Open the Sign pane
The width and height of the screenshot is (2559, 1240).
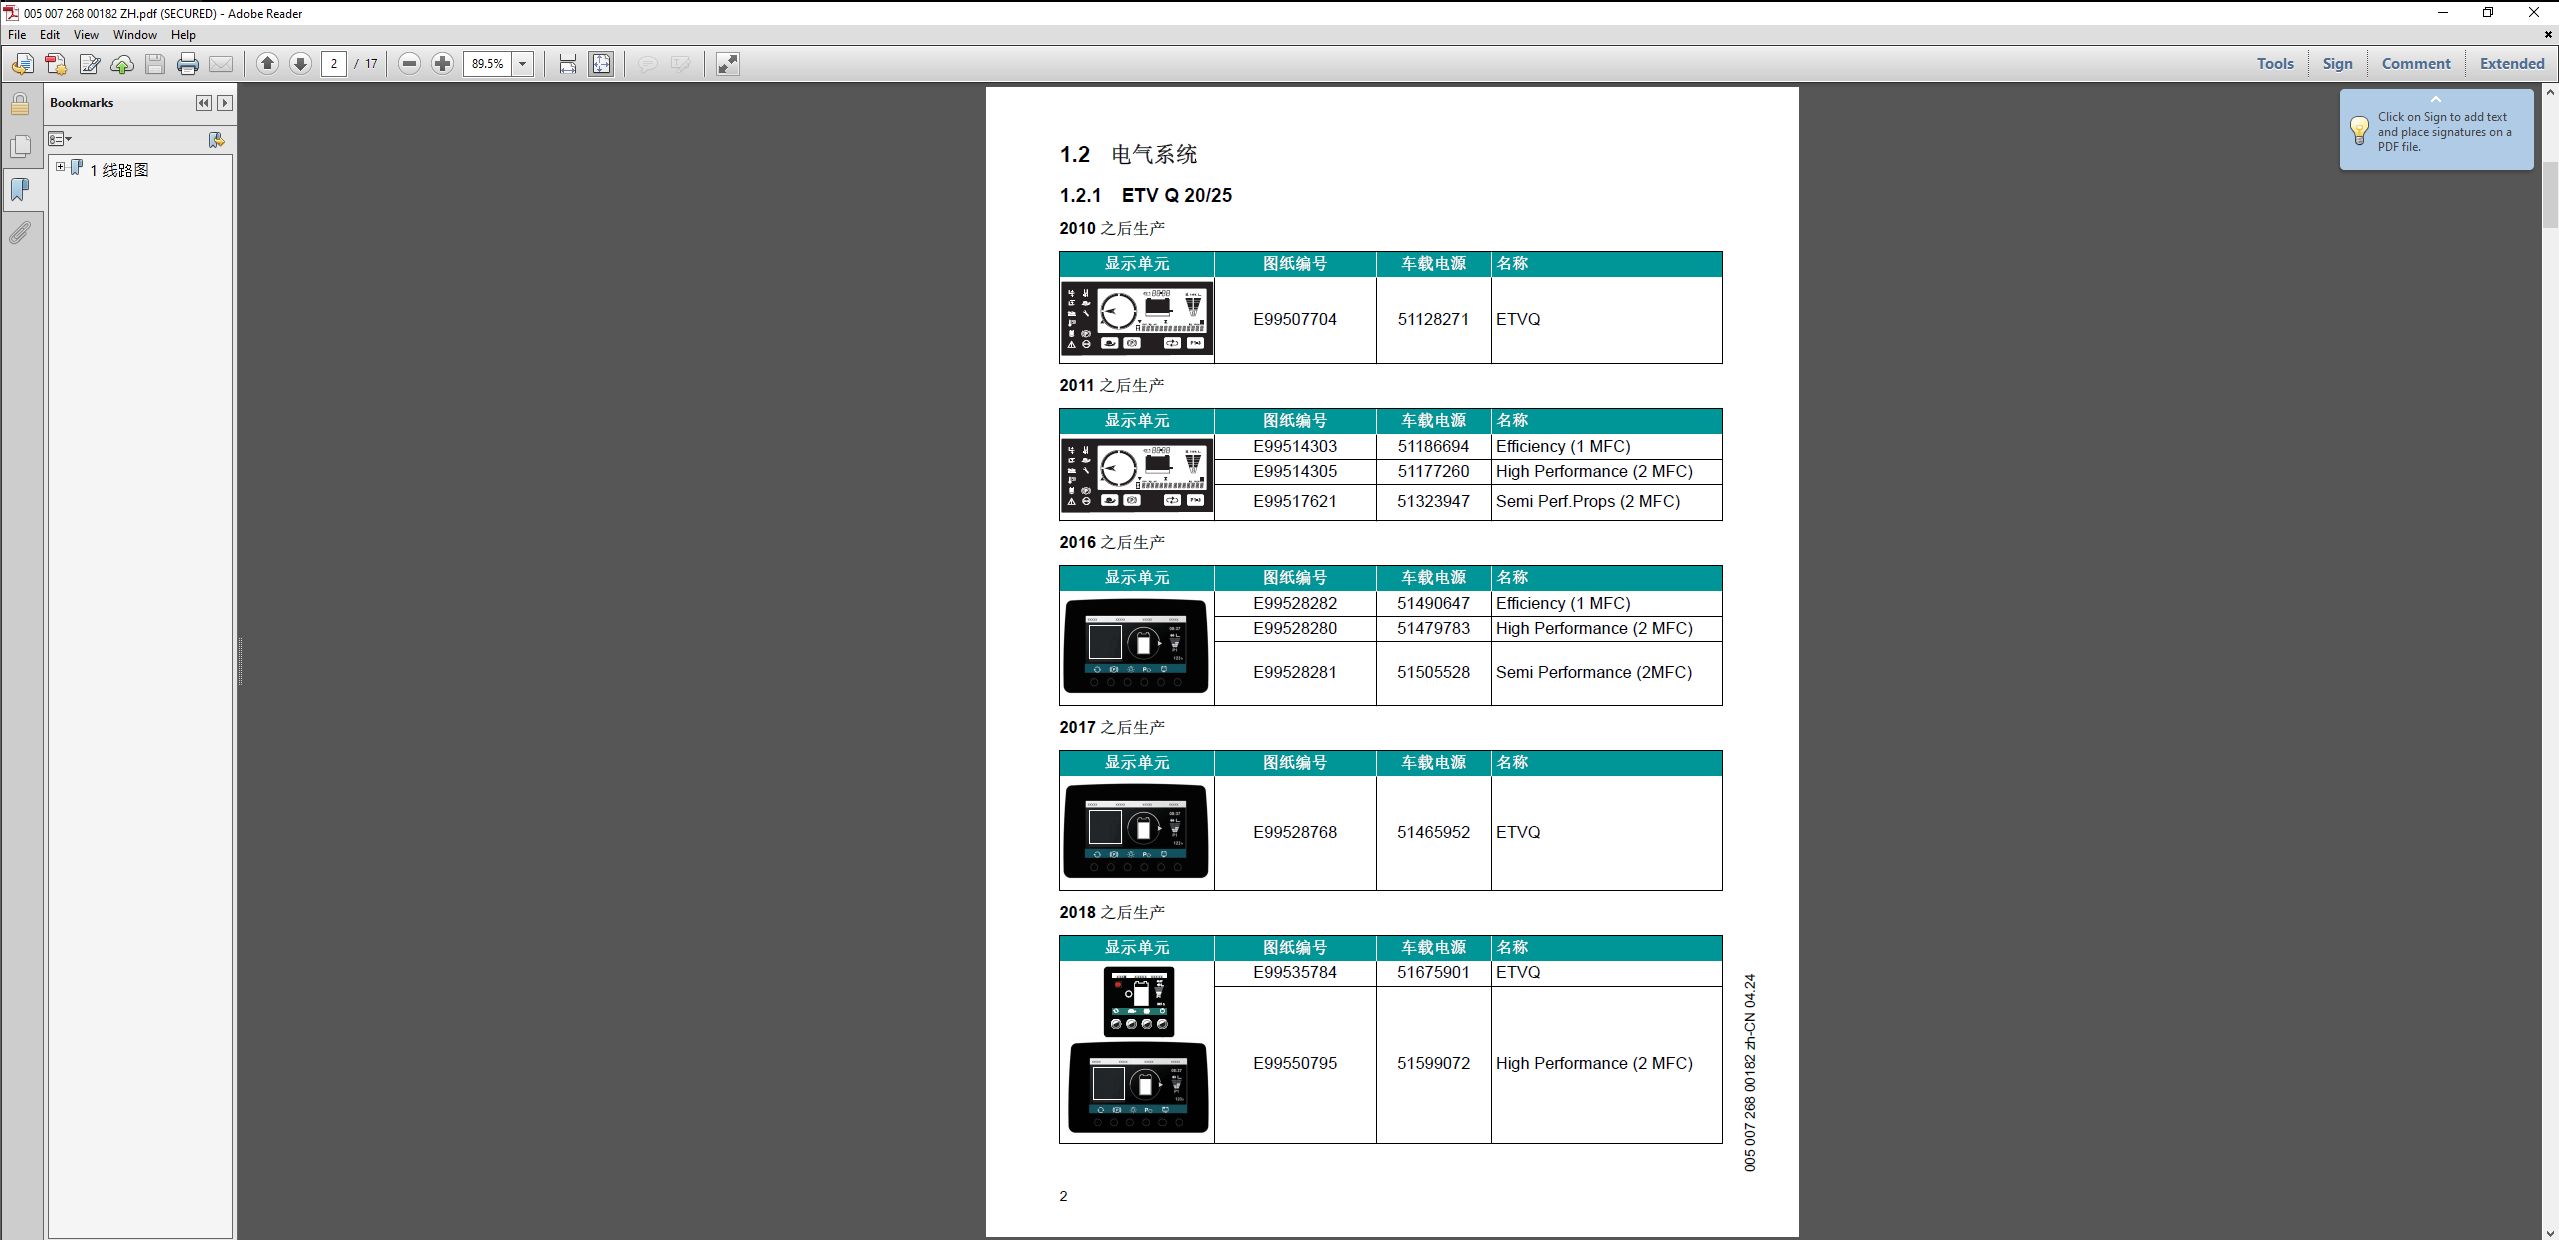coord(2337,63)
